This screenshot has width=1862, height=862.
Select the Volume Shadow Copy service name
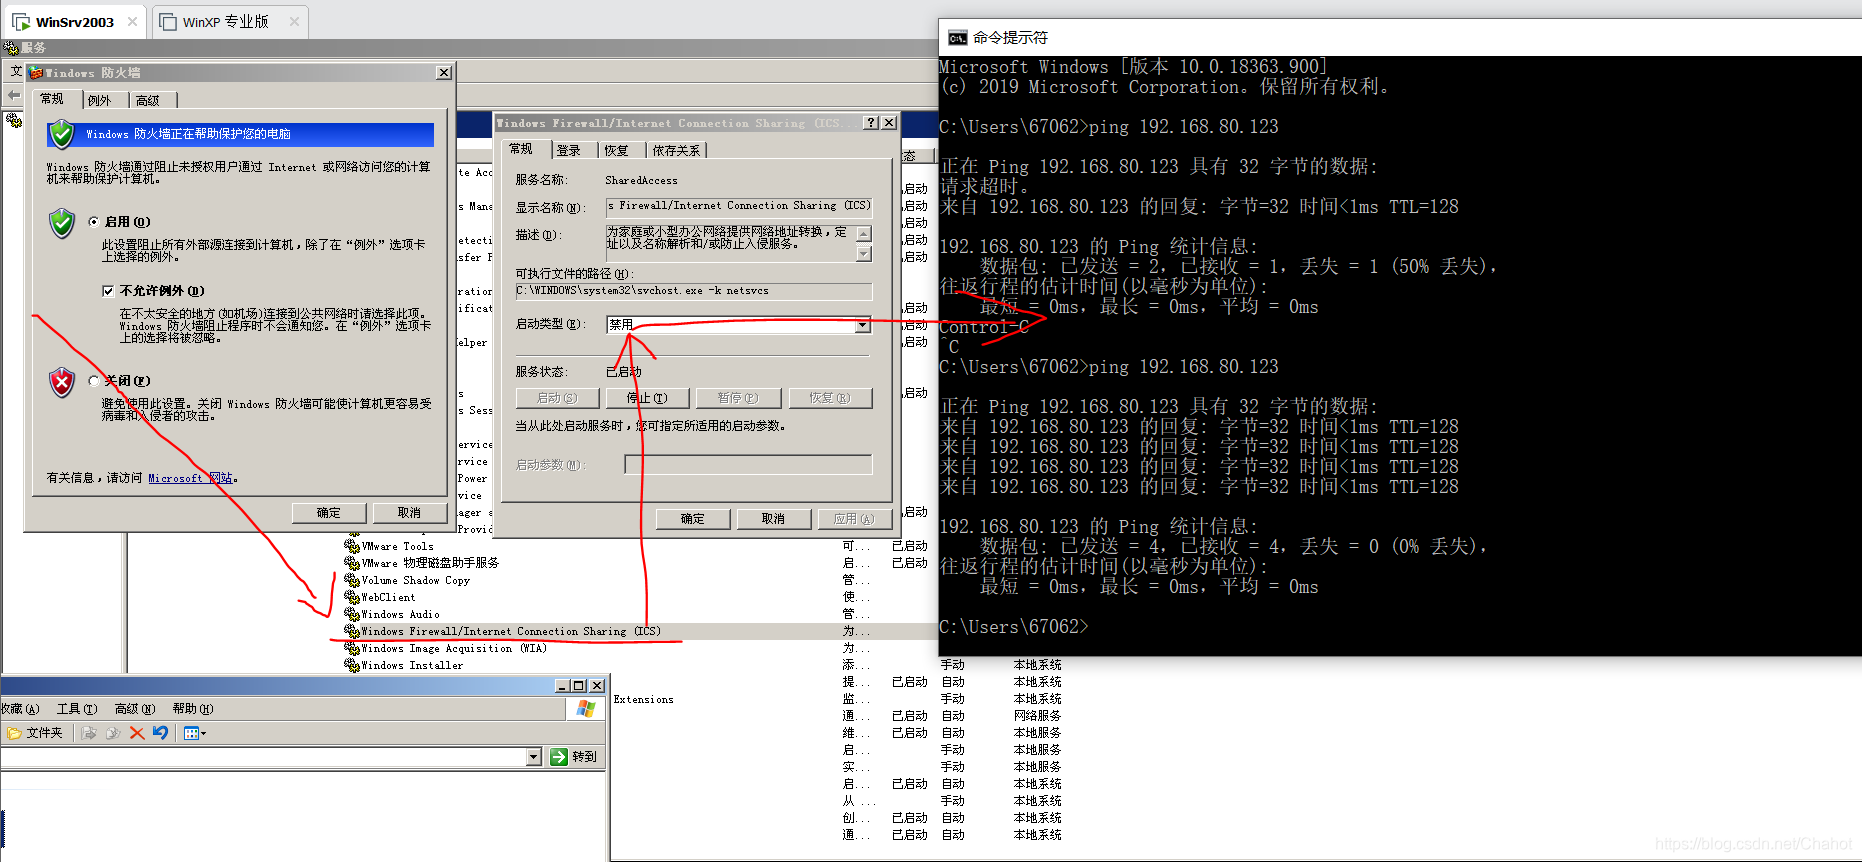(x=415, y=580)
